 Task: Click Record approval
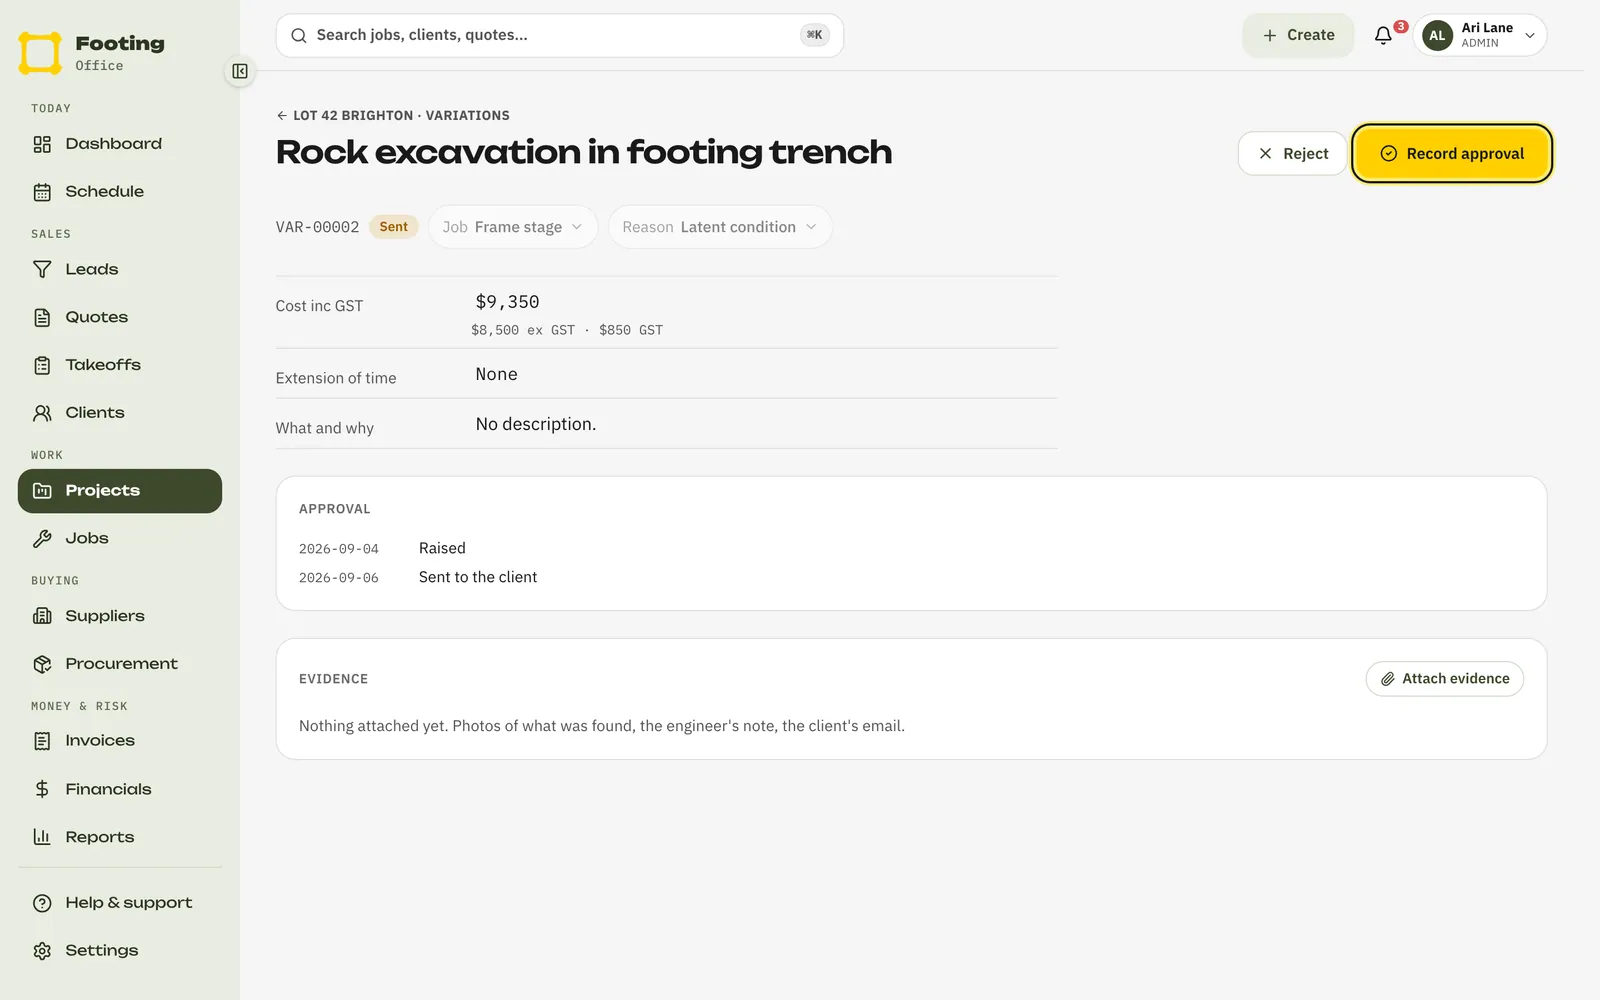(1452, 154)
